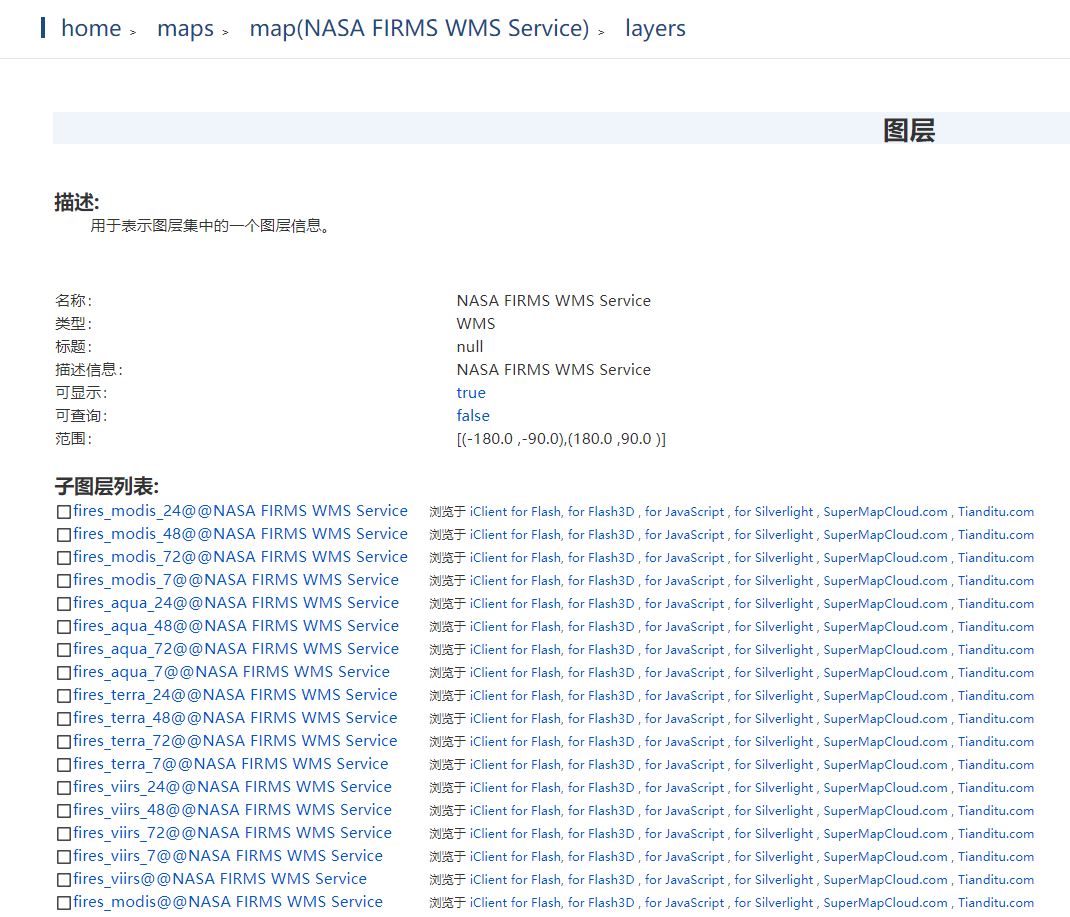
Task: Browse fires_viirs_7 on SuperMapCloud.com
Action: pyautogui.click(x=886, y=857)
